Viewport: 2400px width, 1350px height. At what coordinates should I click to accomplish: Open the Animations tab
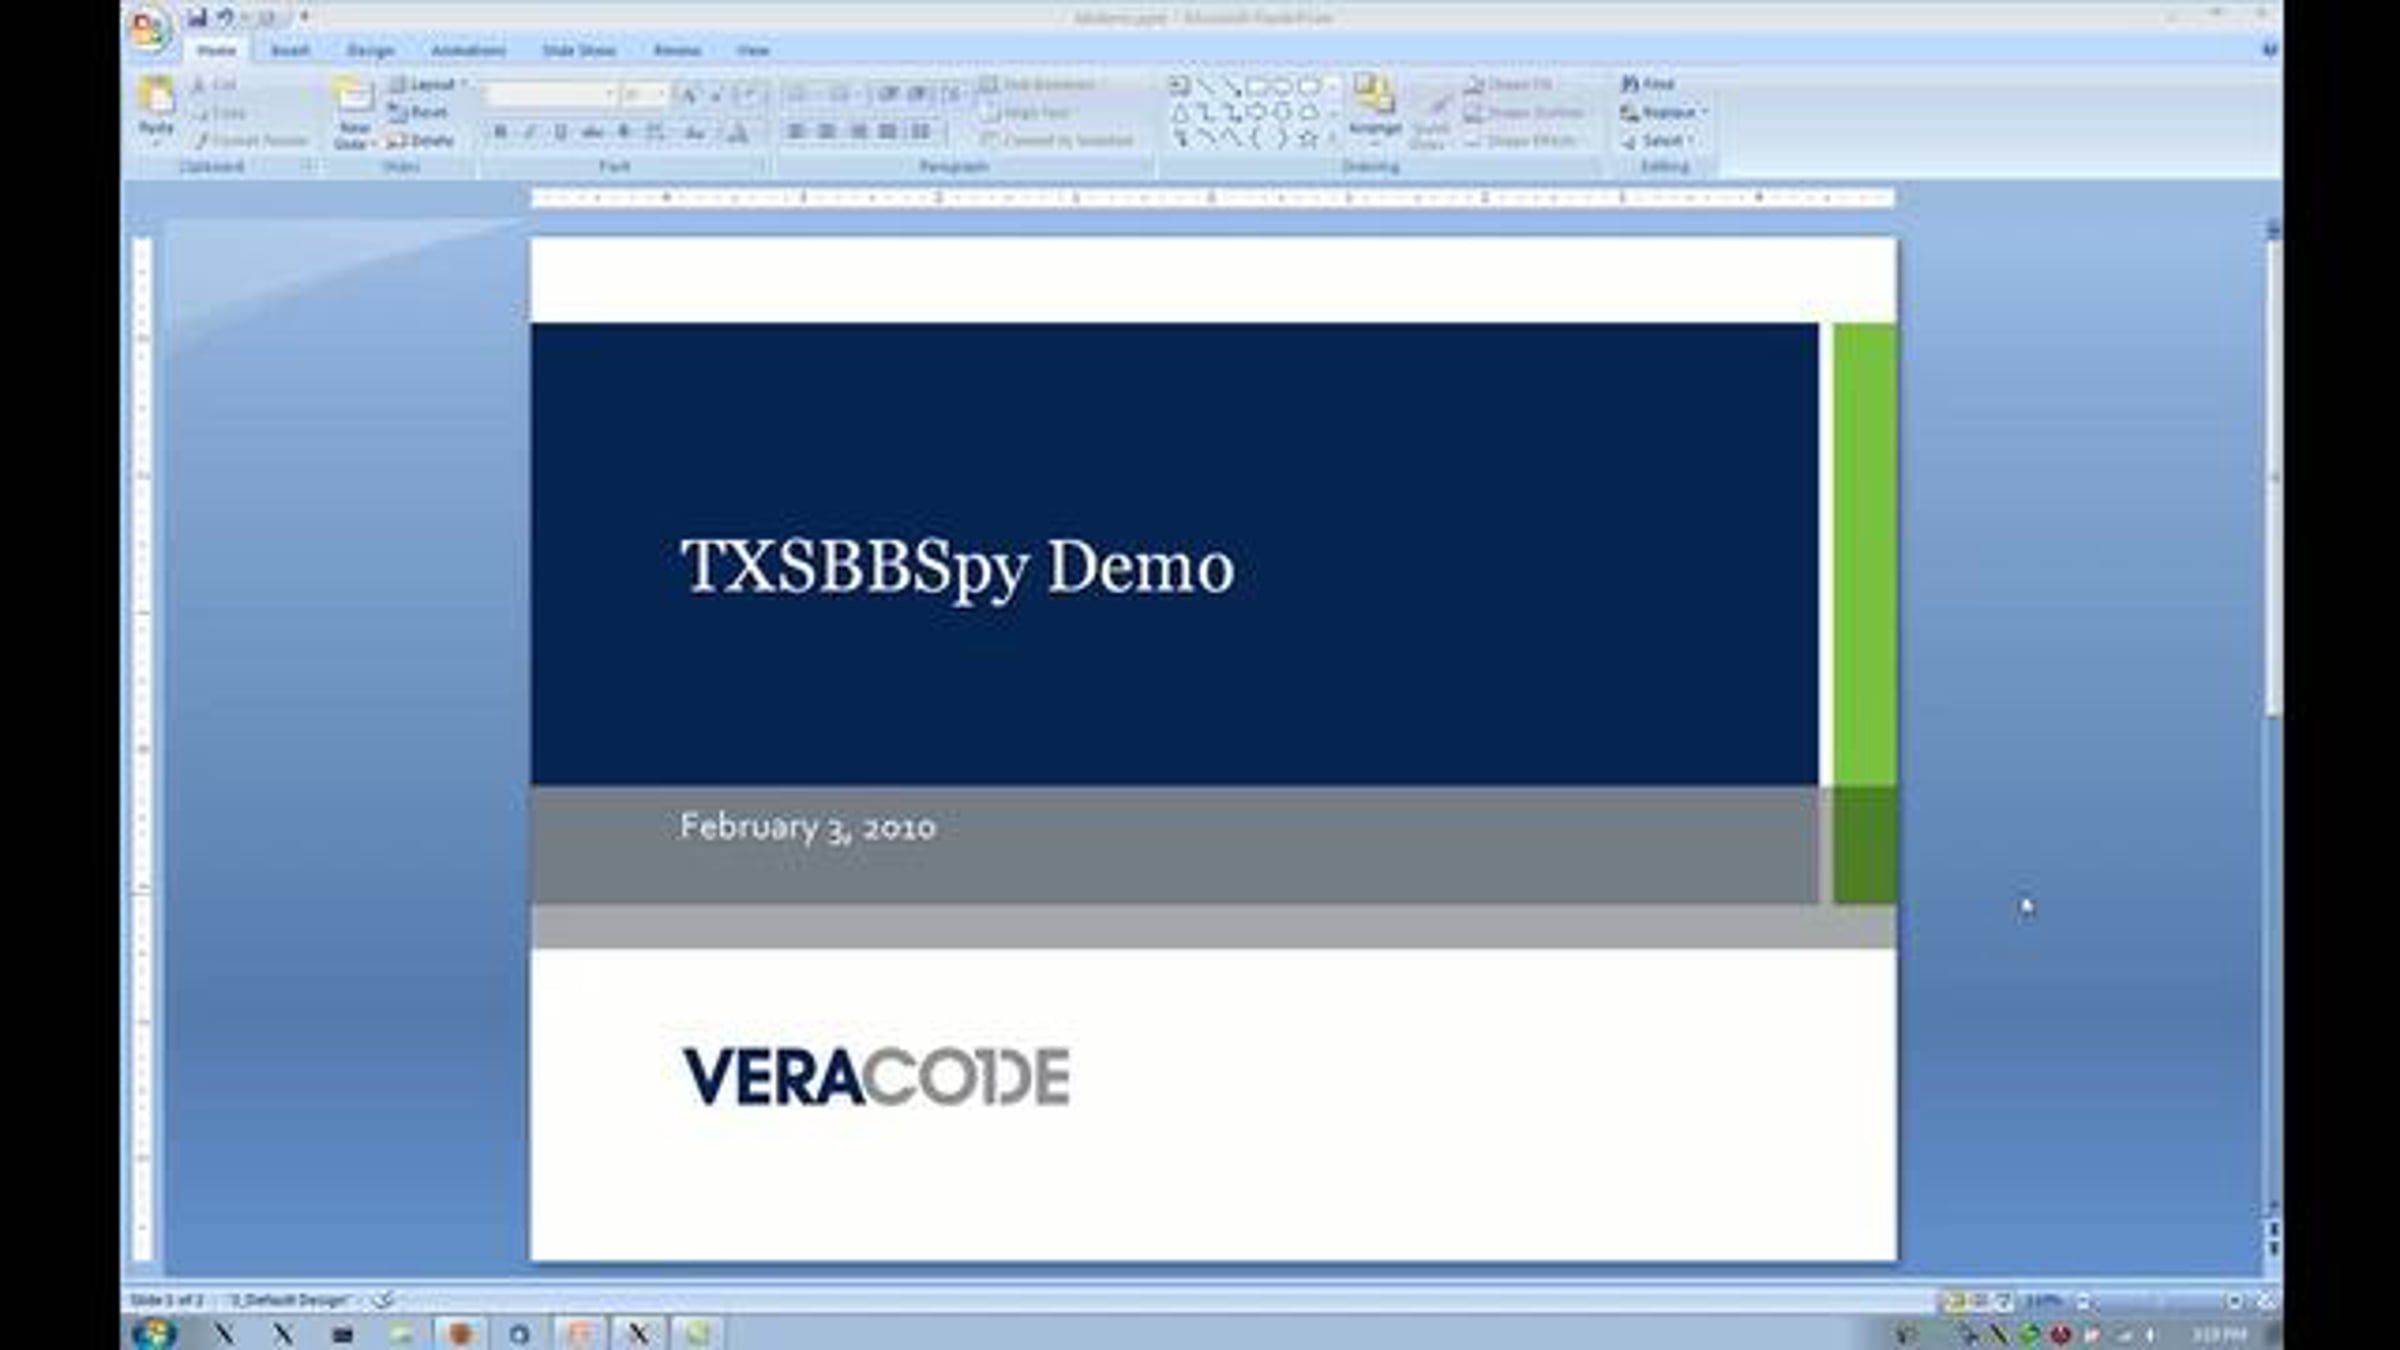pyautogui.click(x=468, y=50)
